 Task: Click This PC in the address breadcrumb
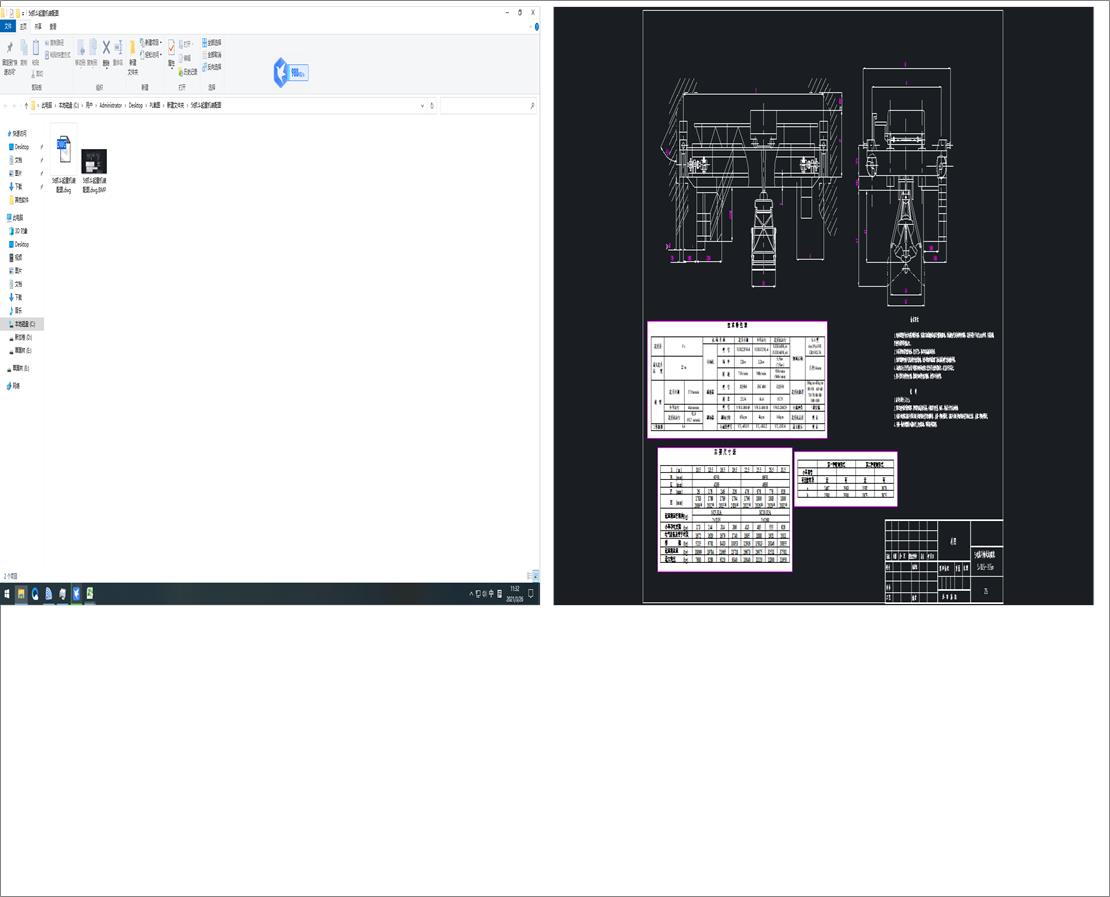tap(47, 105)
